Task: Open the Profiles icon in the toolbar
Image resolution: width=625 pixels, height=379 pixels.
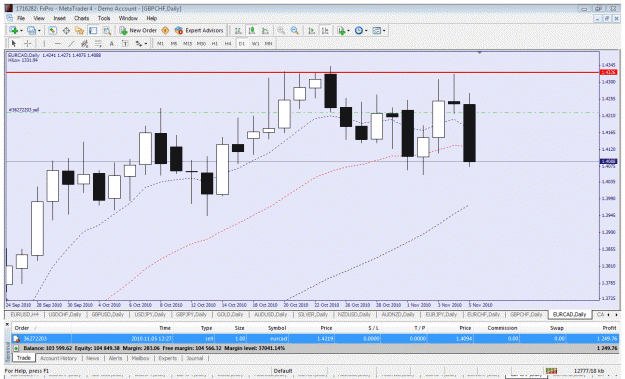Action: [x=31, y=31]
